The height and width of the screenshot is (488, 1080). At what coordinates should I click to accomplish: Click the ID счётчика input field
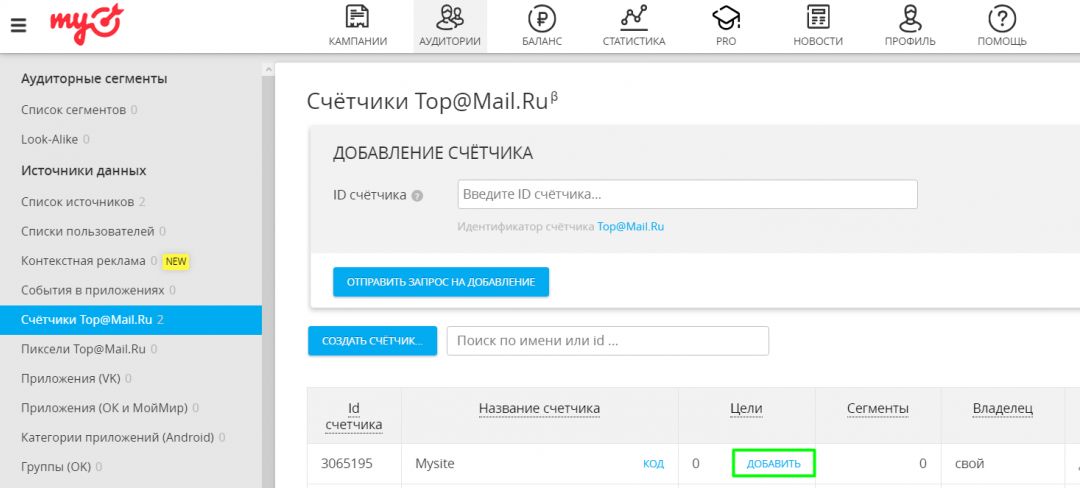point(687,194)
